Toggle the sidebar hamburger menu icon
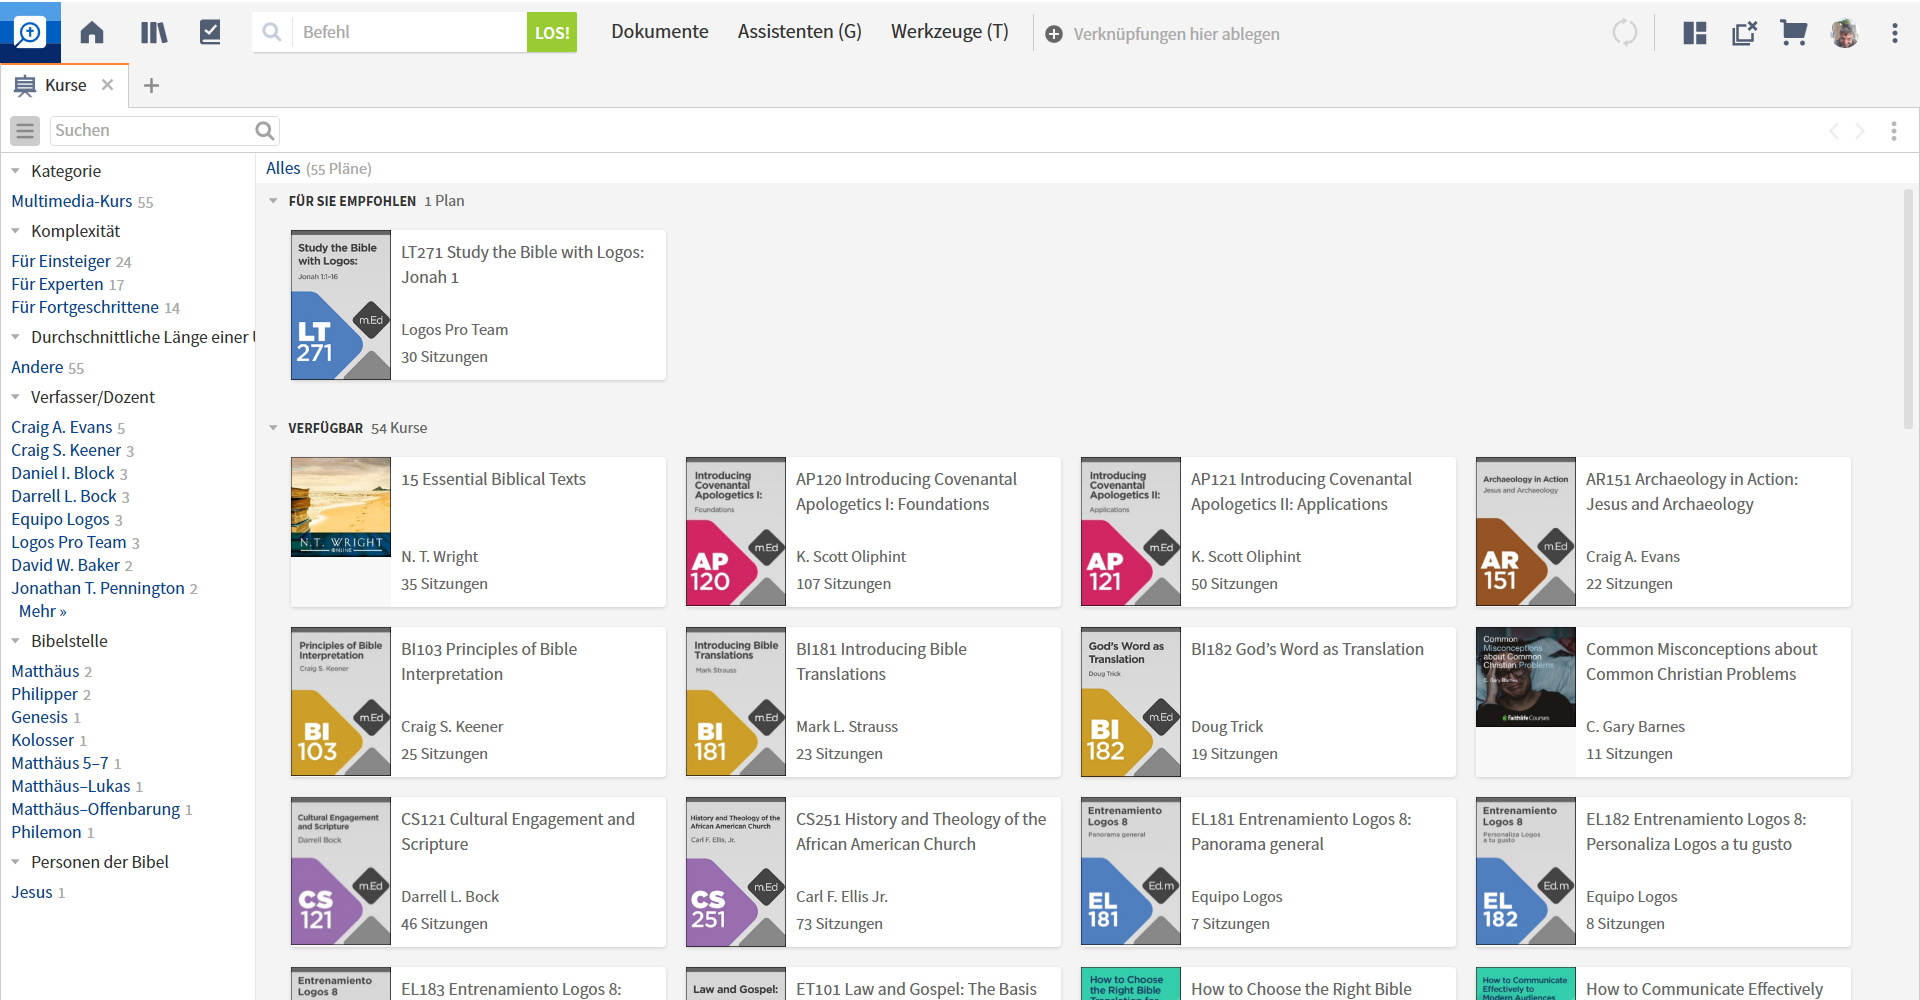This screenshot has width=1920, height=1000. click(25, 130)
